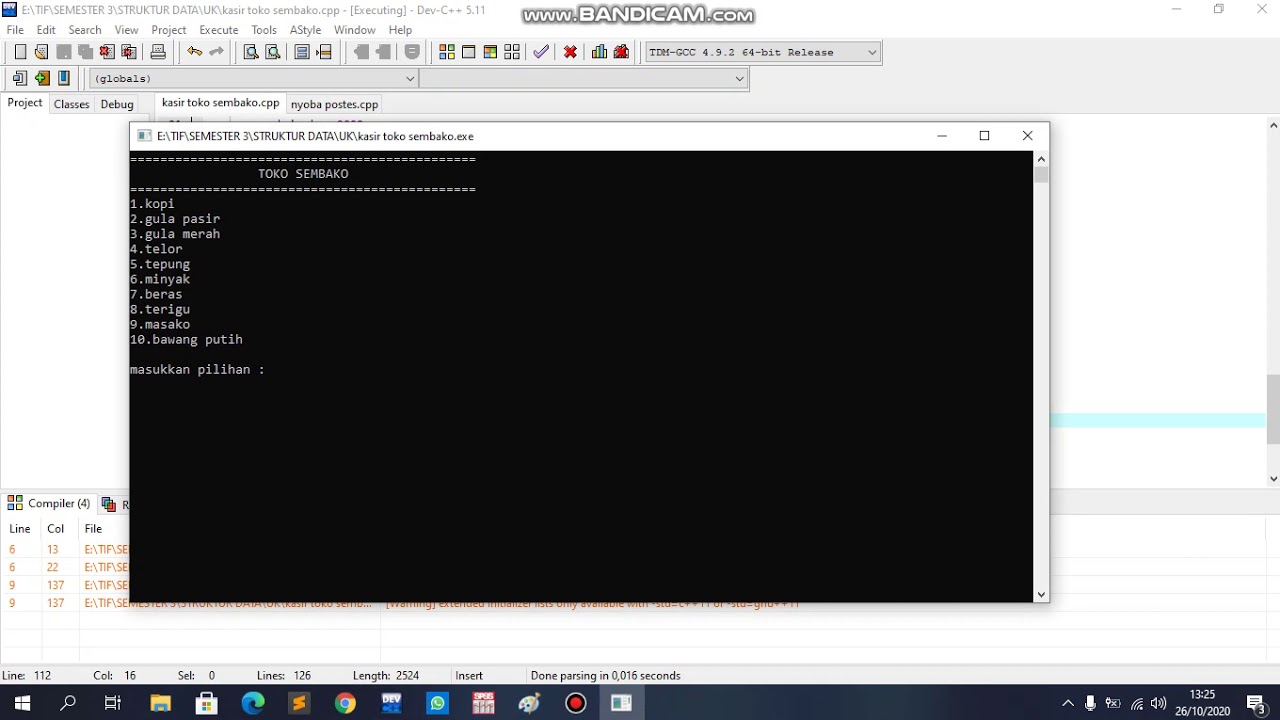The width and height of the screenshot is (1280, 720).
Task: Click the 'Insert' mode indicator in the status bar
Action: click(x=469, y=676)
